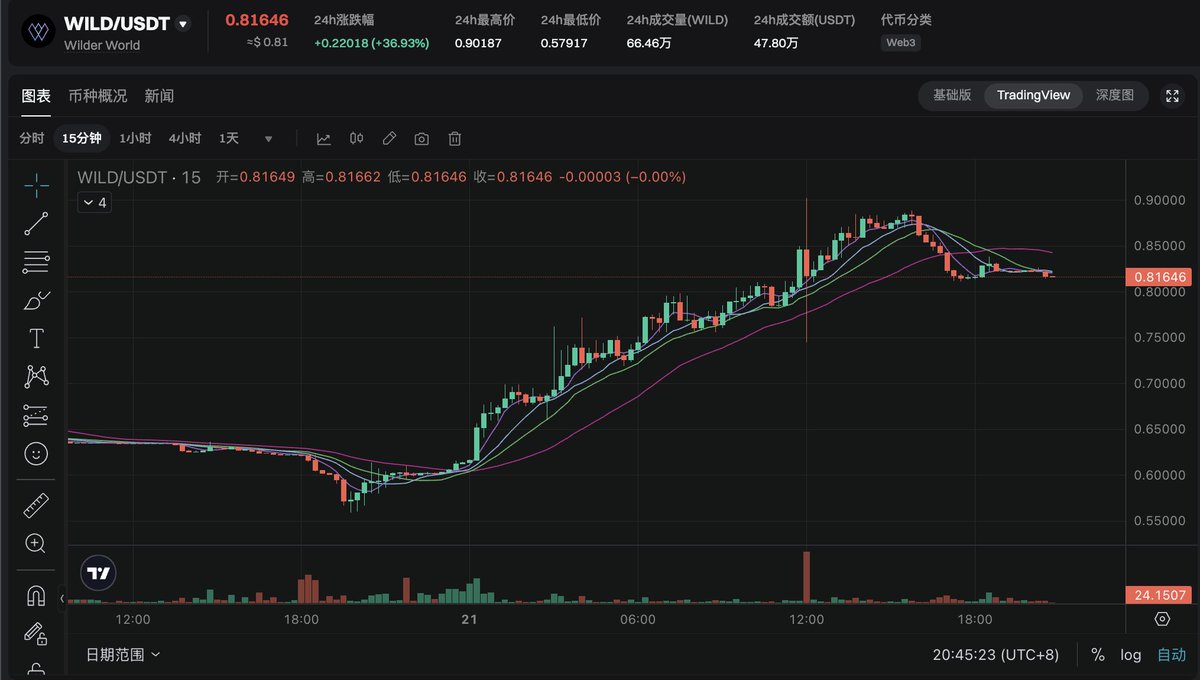This screenshot has height=680, width=1200.
Task: Choose the 15分钟 interval
Action: pyautogui.click(x=82, y=139)
